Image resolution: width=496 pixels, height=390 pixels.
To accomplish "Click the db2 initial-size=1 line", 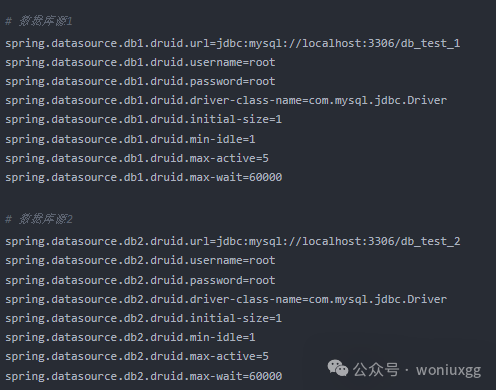I will coord(144,318).
